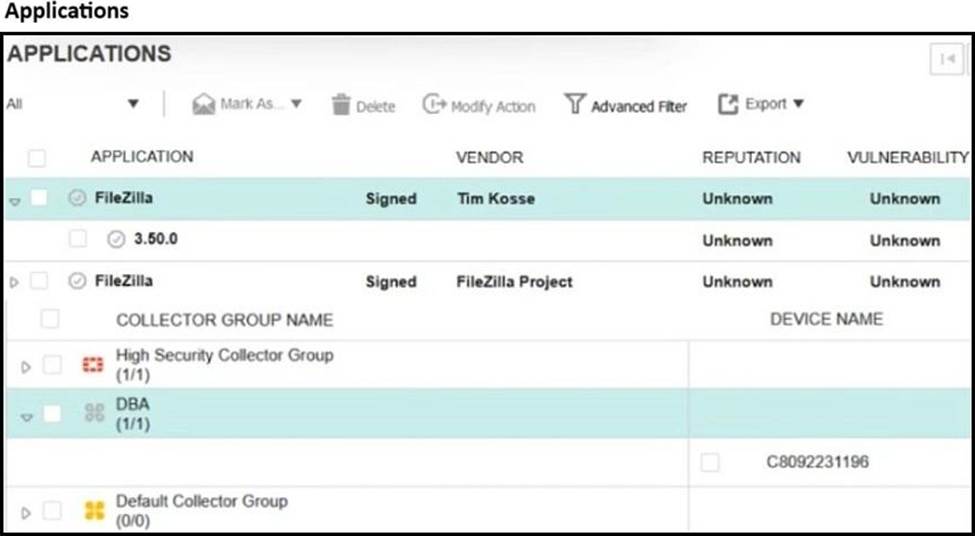
Task: Select the device C8092231196 checkbox
Action: tap(710, 462)
